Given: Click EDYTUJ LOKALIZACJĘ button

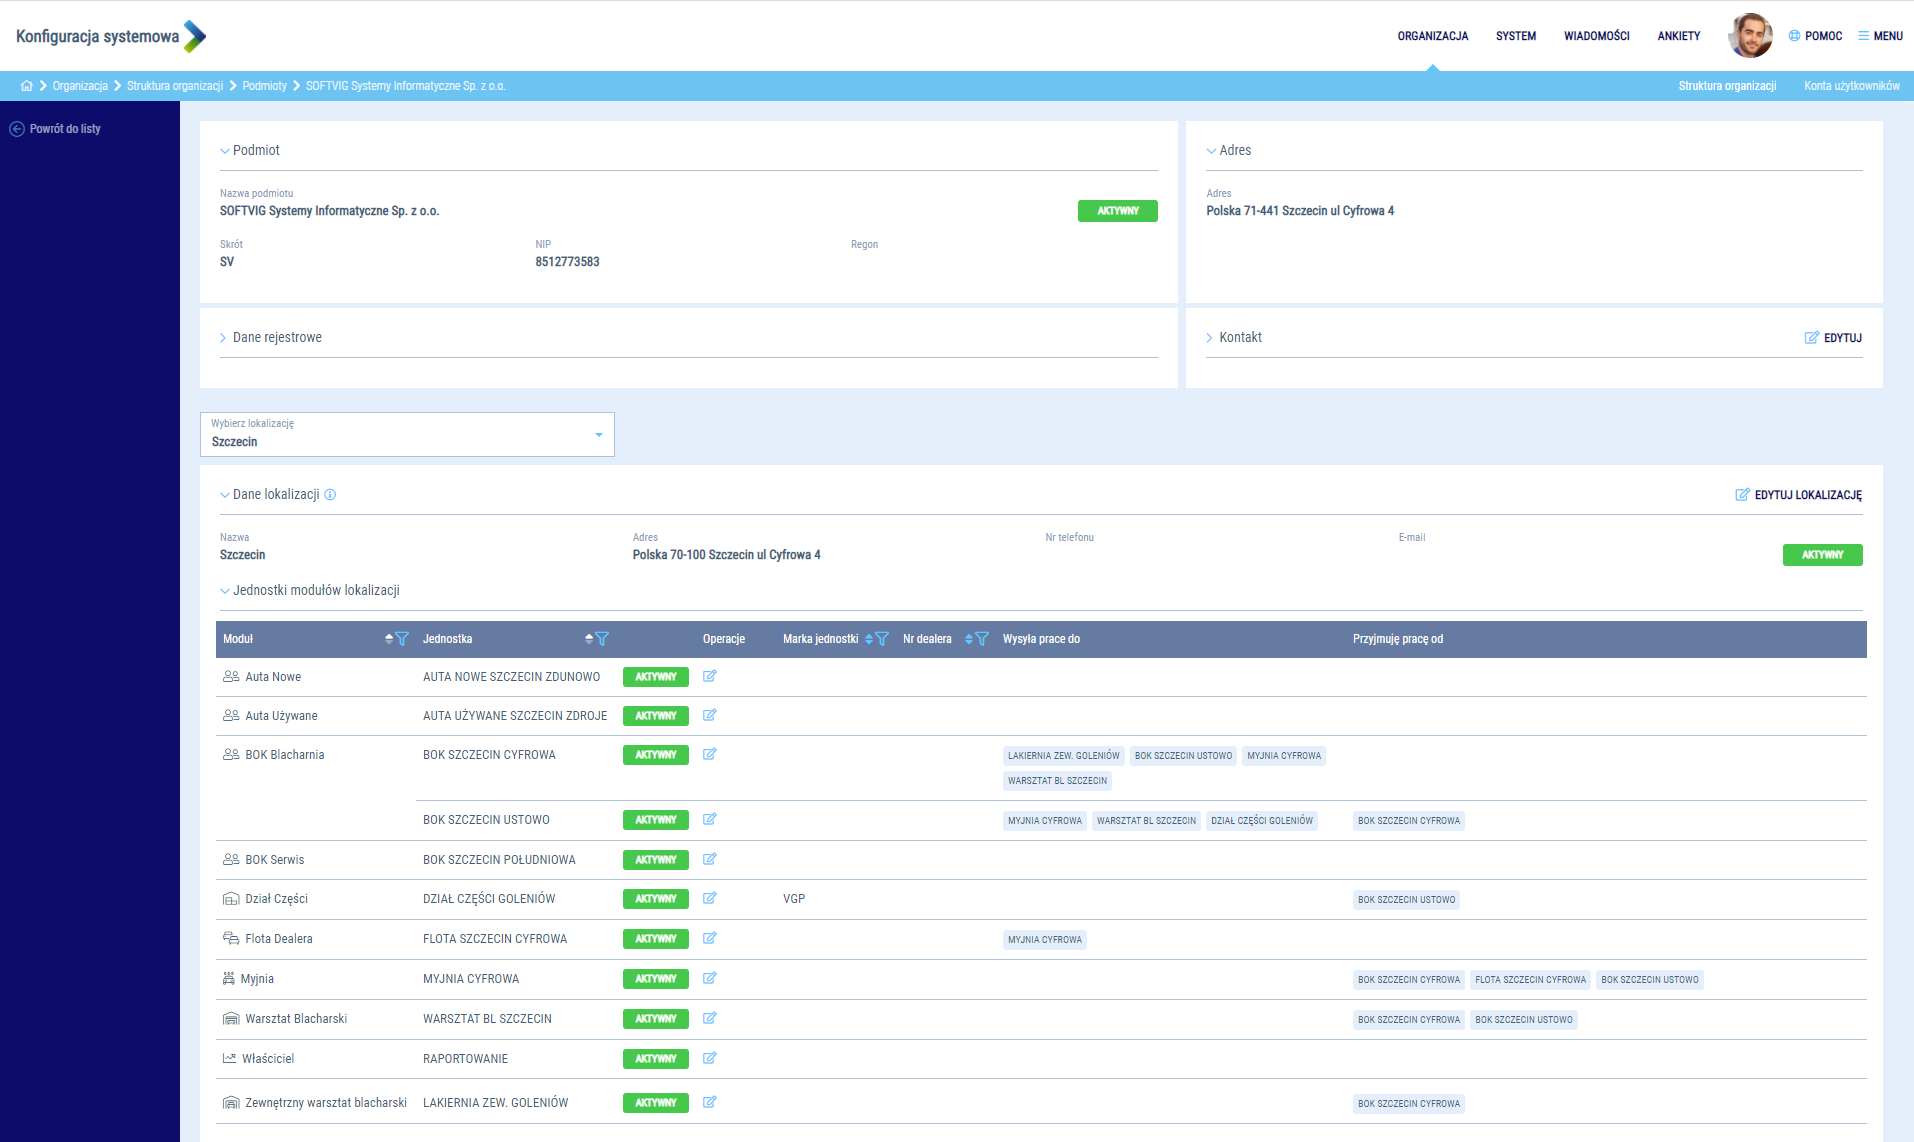Looking at the screenshot, I should 1798,495.
